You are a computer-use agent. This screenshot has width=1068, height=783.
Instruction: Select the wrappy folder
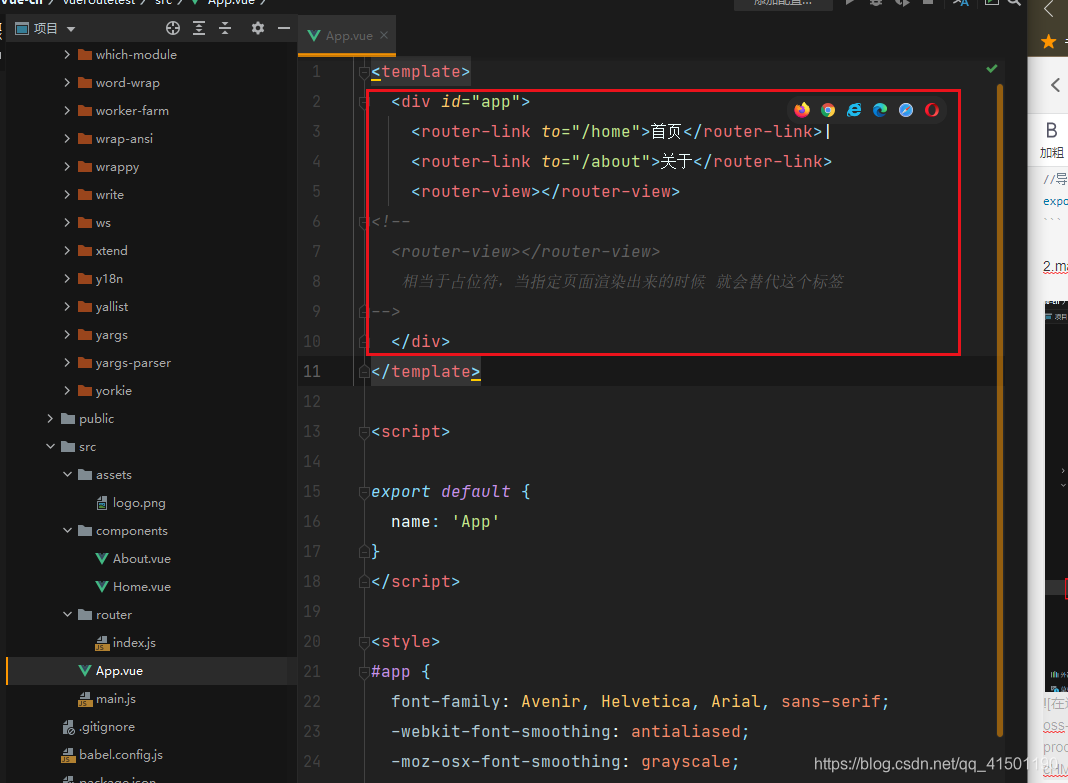[117, 167]
